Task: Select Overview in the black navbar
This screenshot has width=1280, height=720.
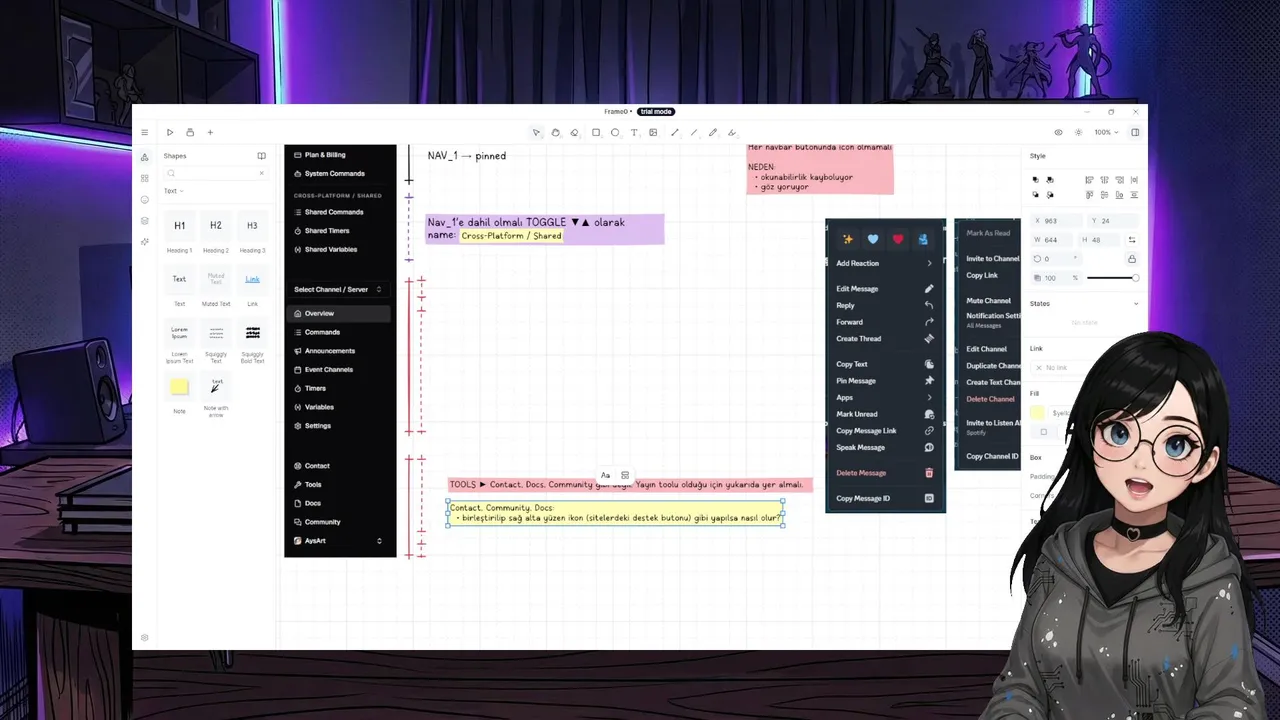Action: [338, 313]
